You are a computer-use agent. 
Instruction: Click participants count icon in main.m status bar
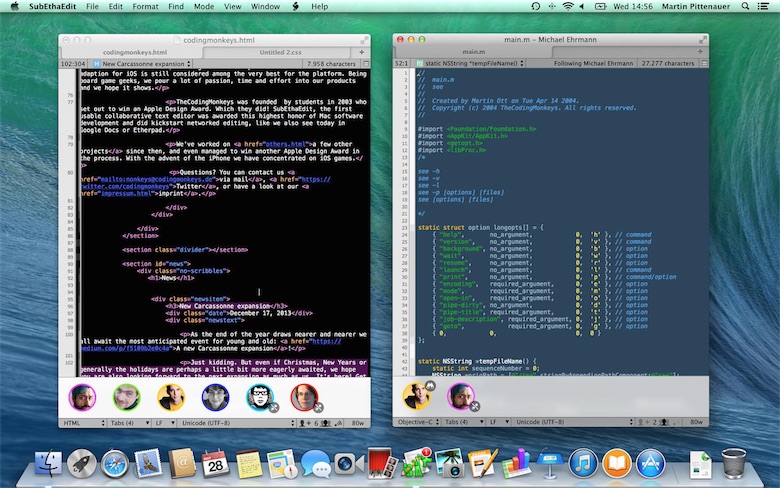(663, 422)
